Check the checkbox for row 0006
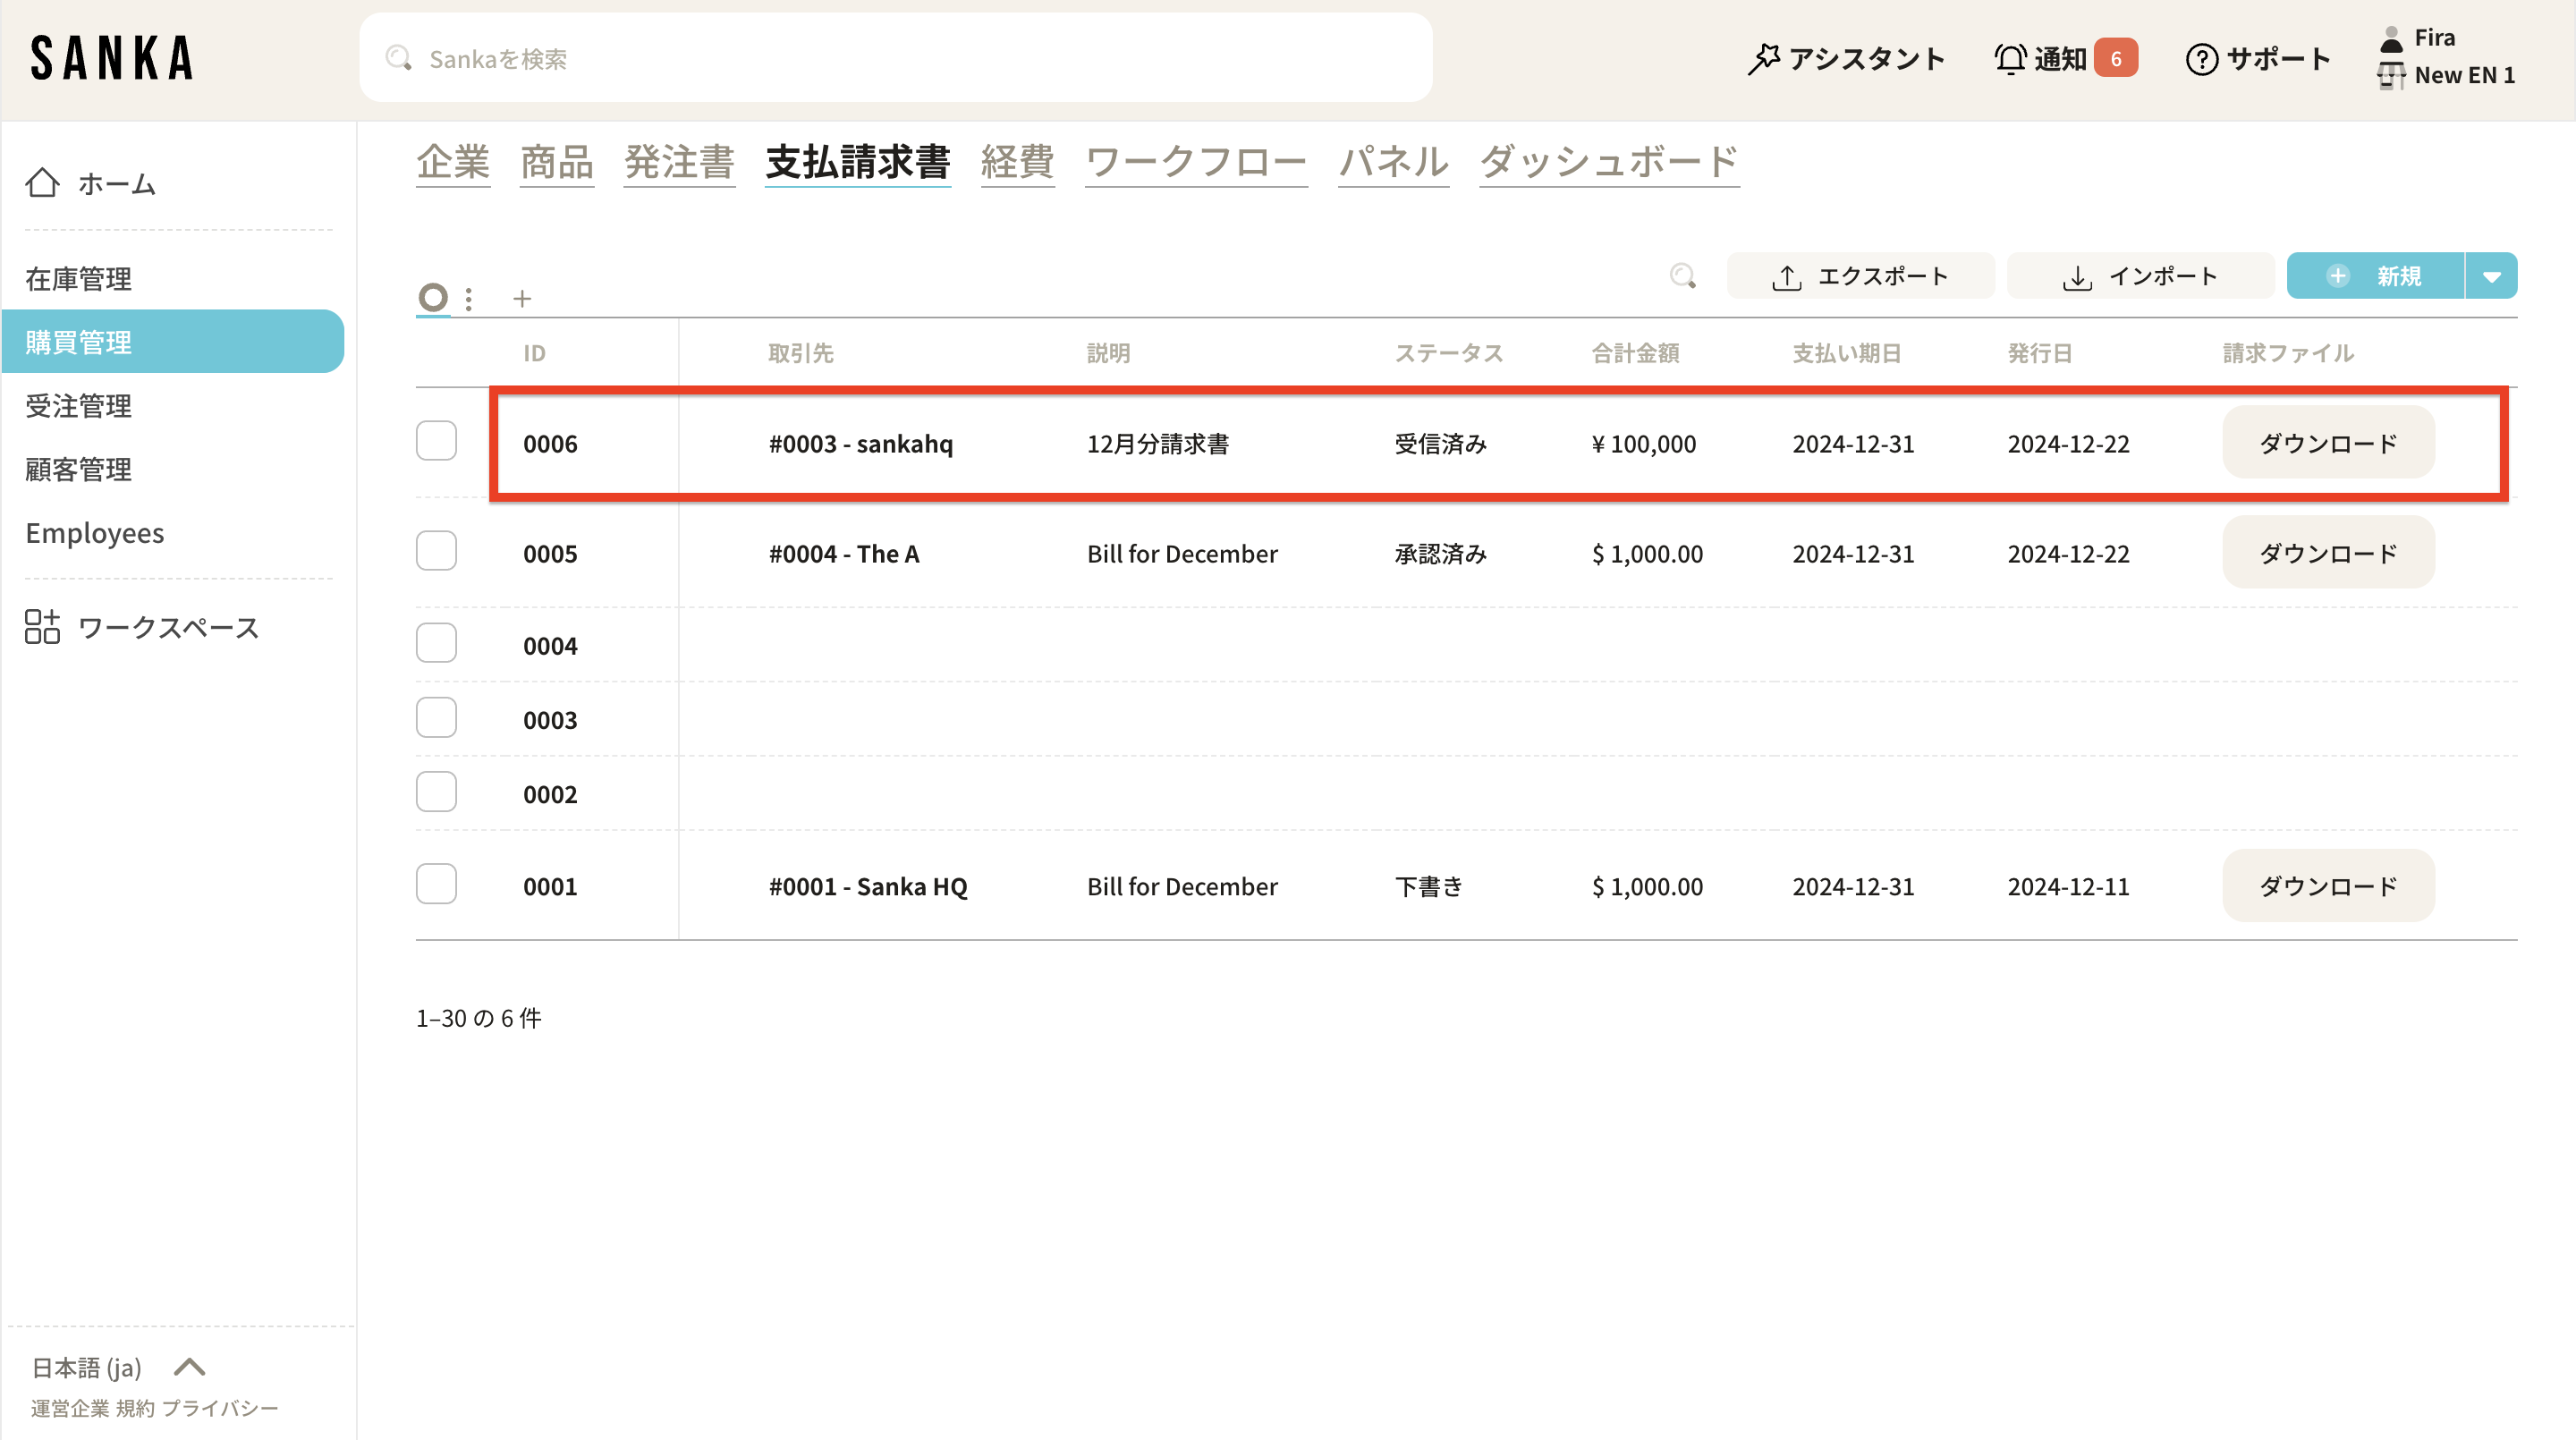Screen dimensions: 2576x1440 pos(436,441)
